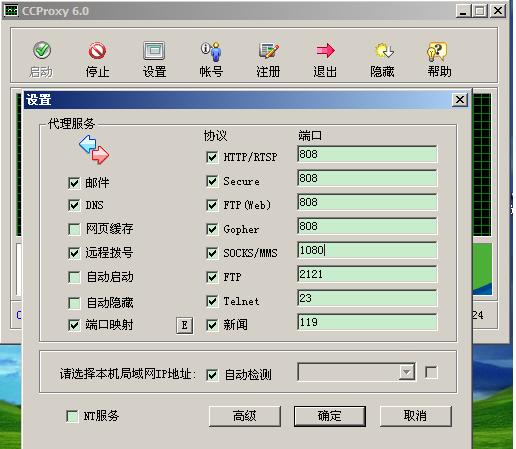Uncheck the FTP(Web) protocol checkbox

tap(212, 205)
